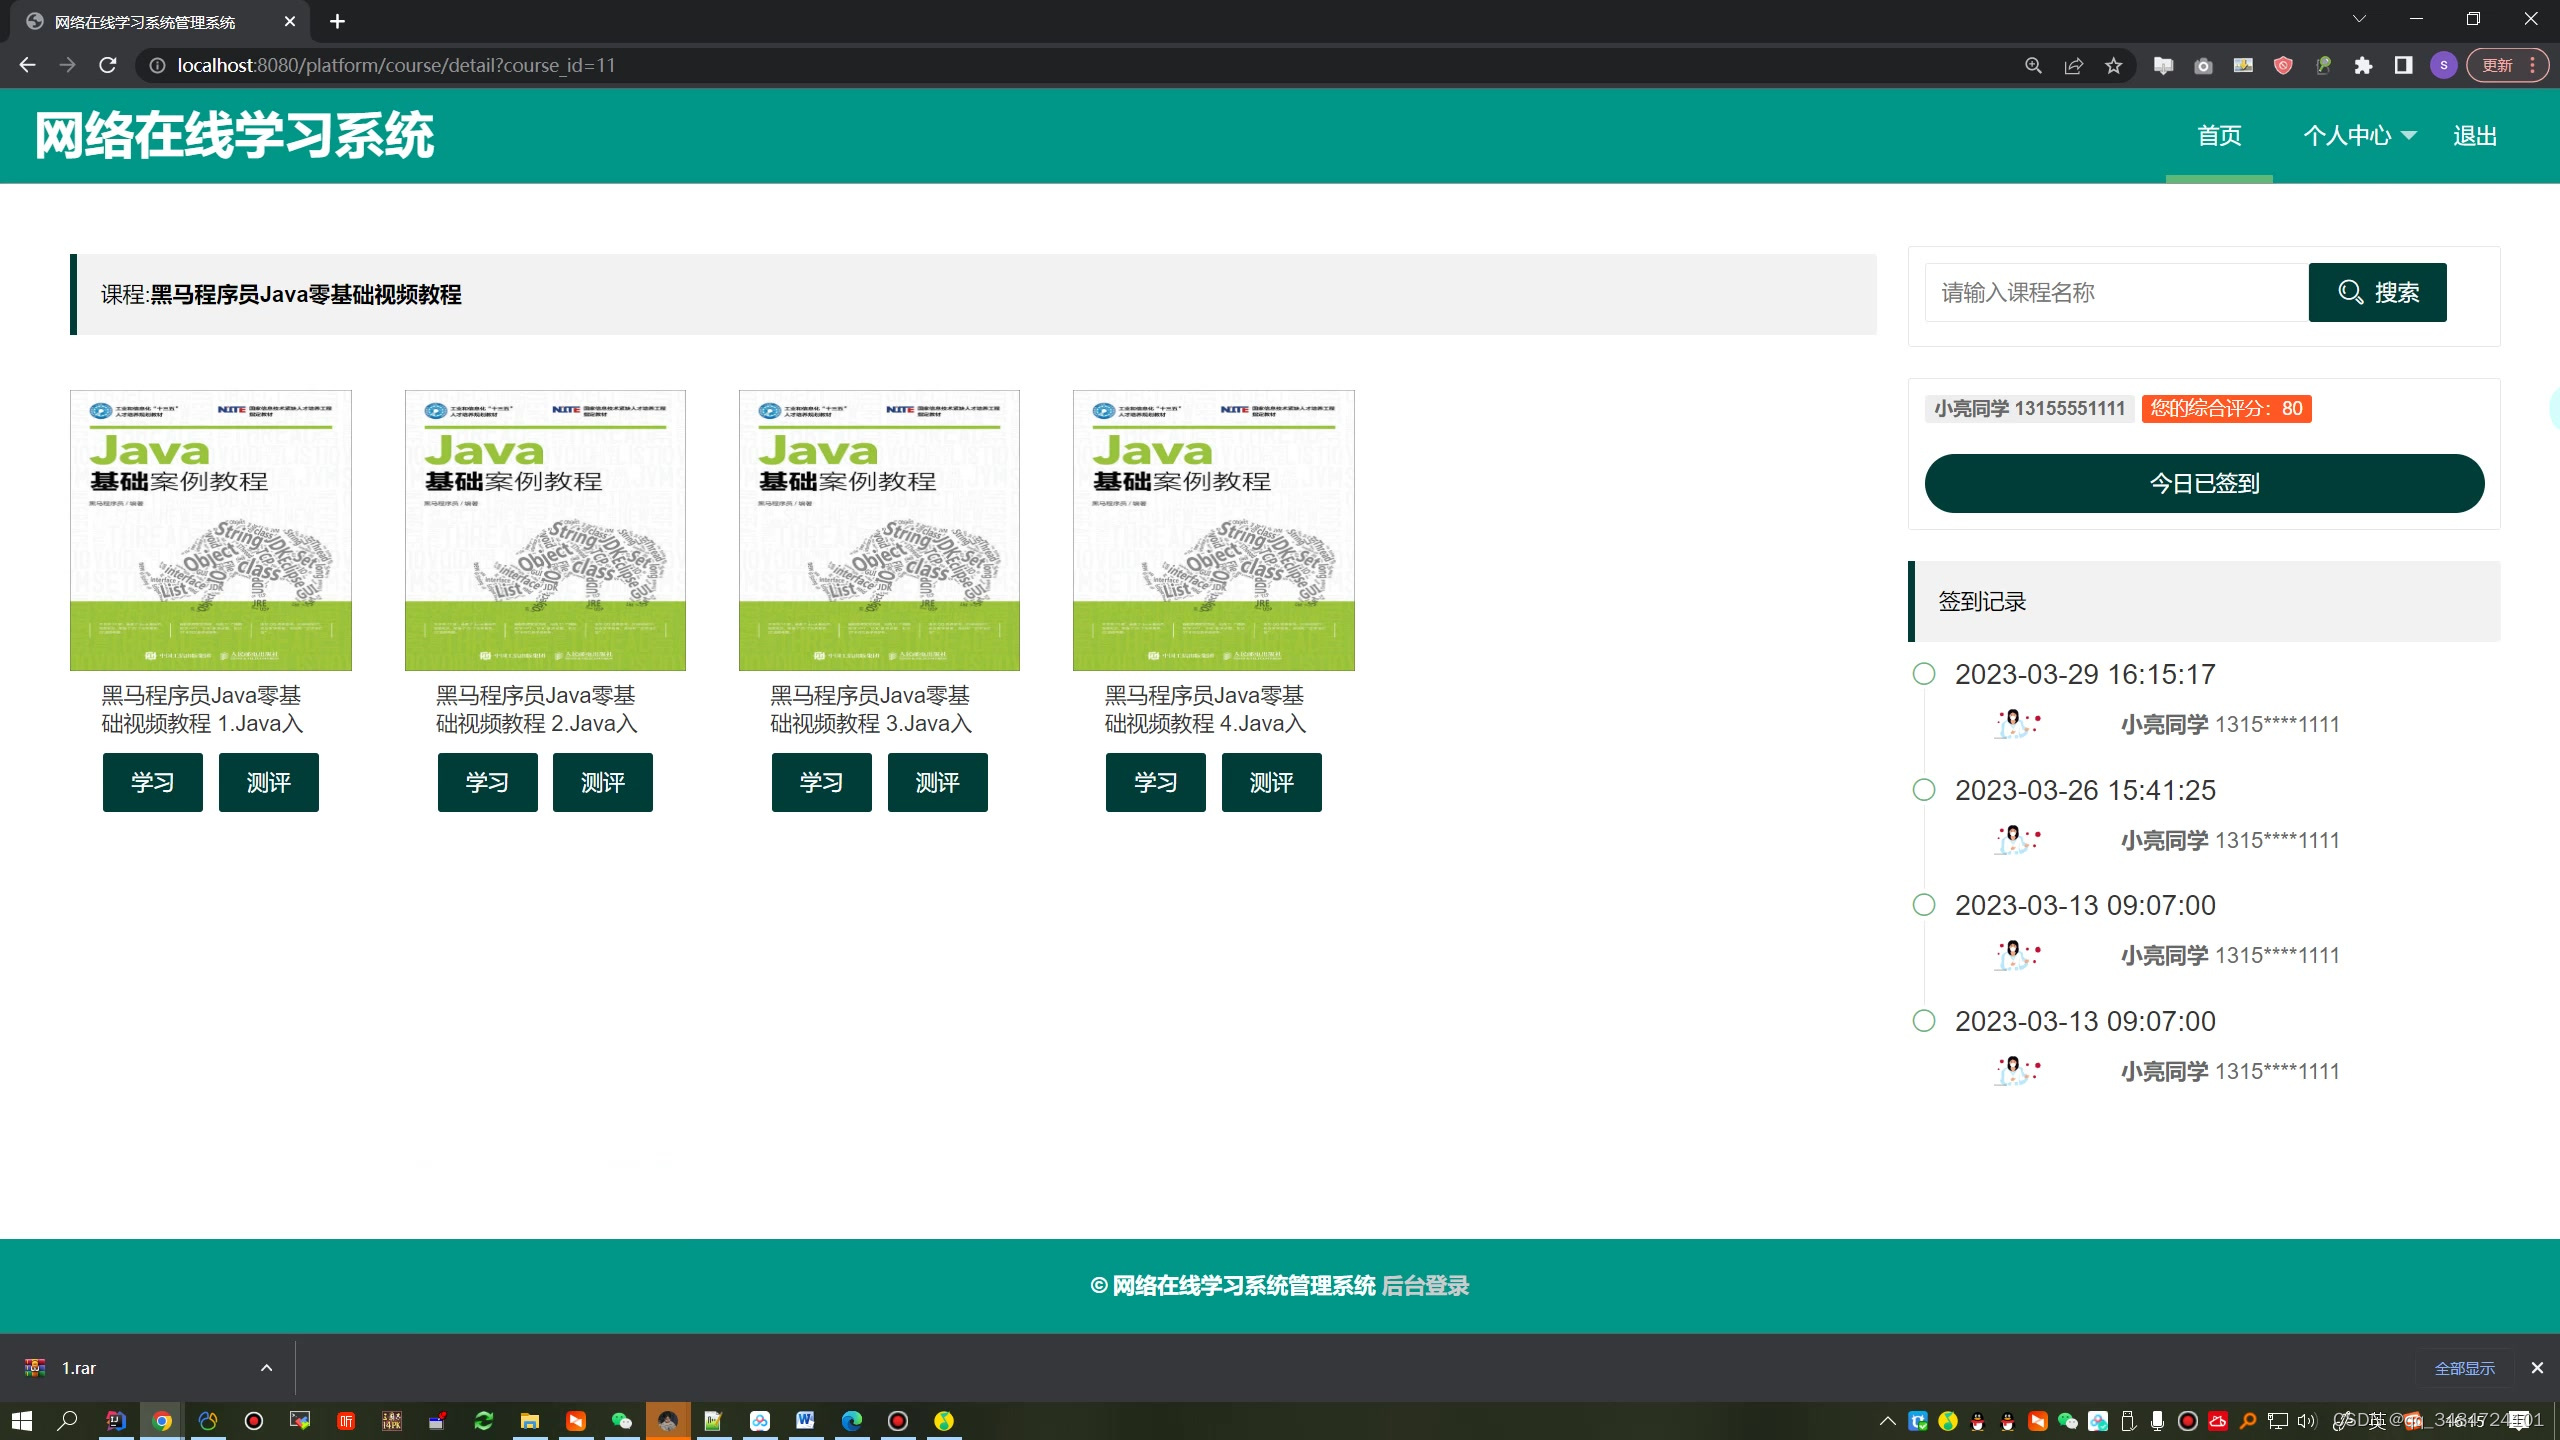Expand the 1.rar download options chevron
This screenshot has height=1440, width=2560.
click(266, 1367)
